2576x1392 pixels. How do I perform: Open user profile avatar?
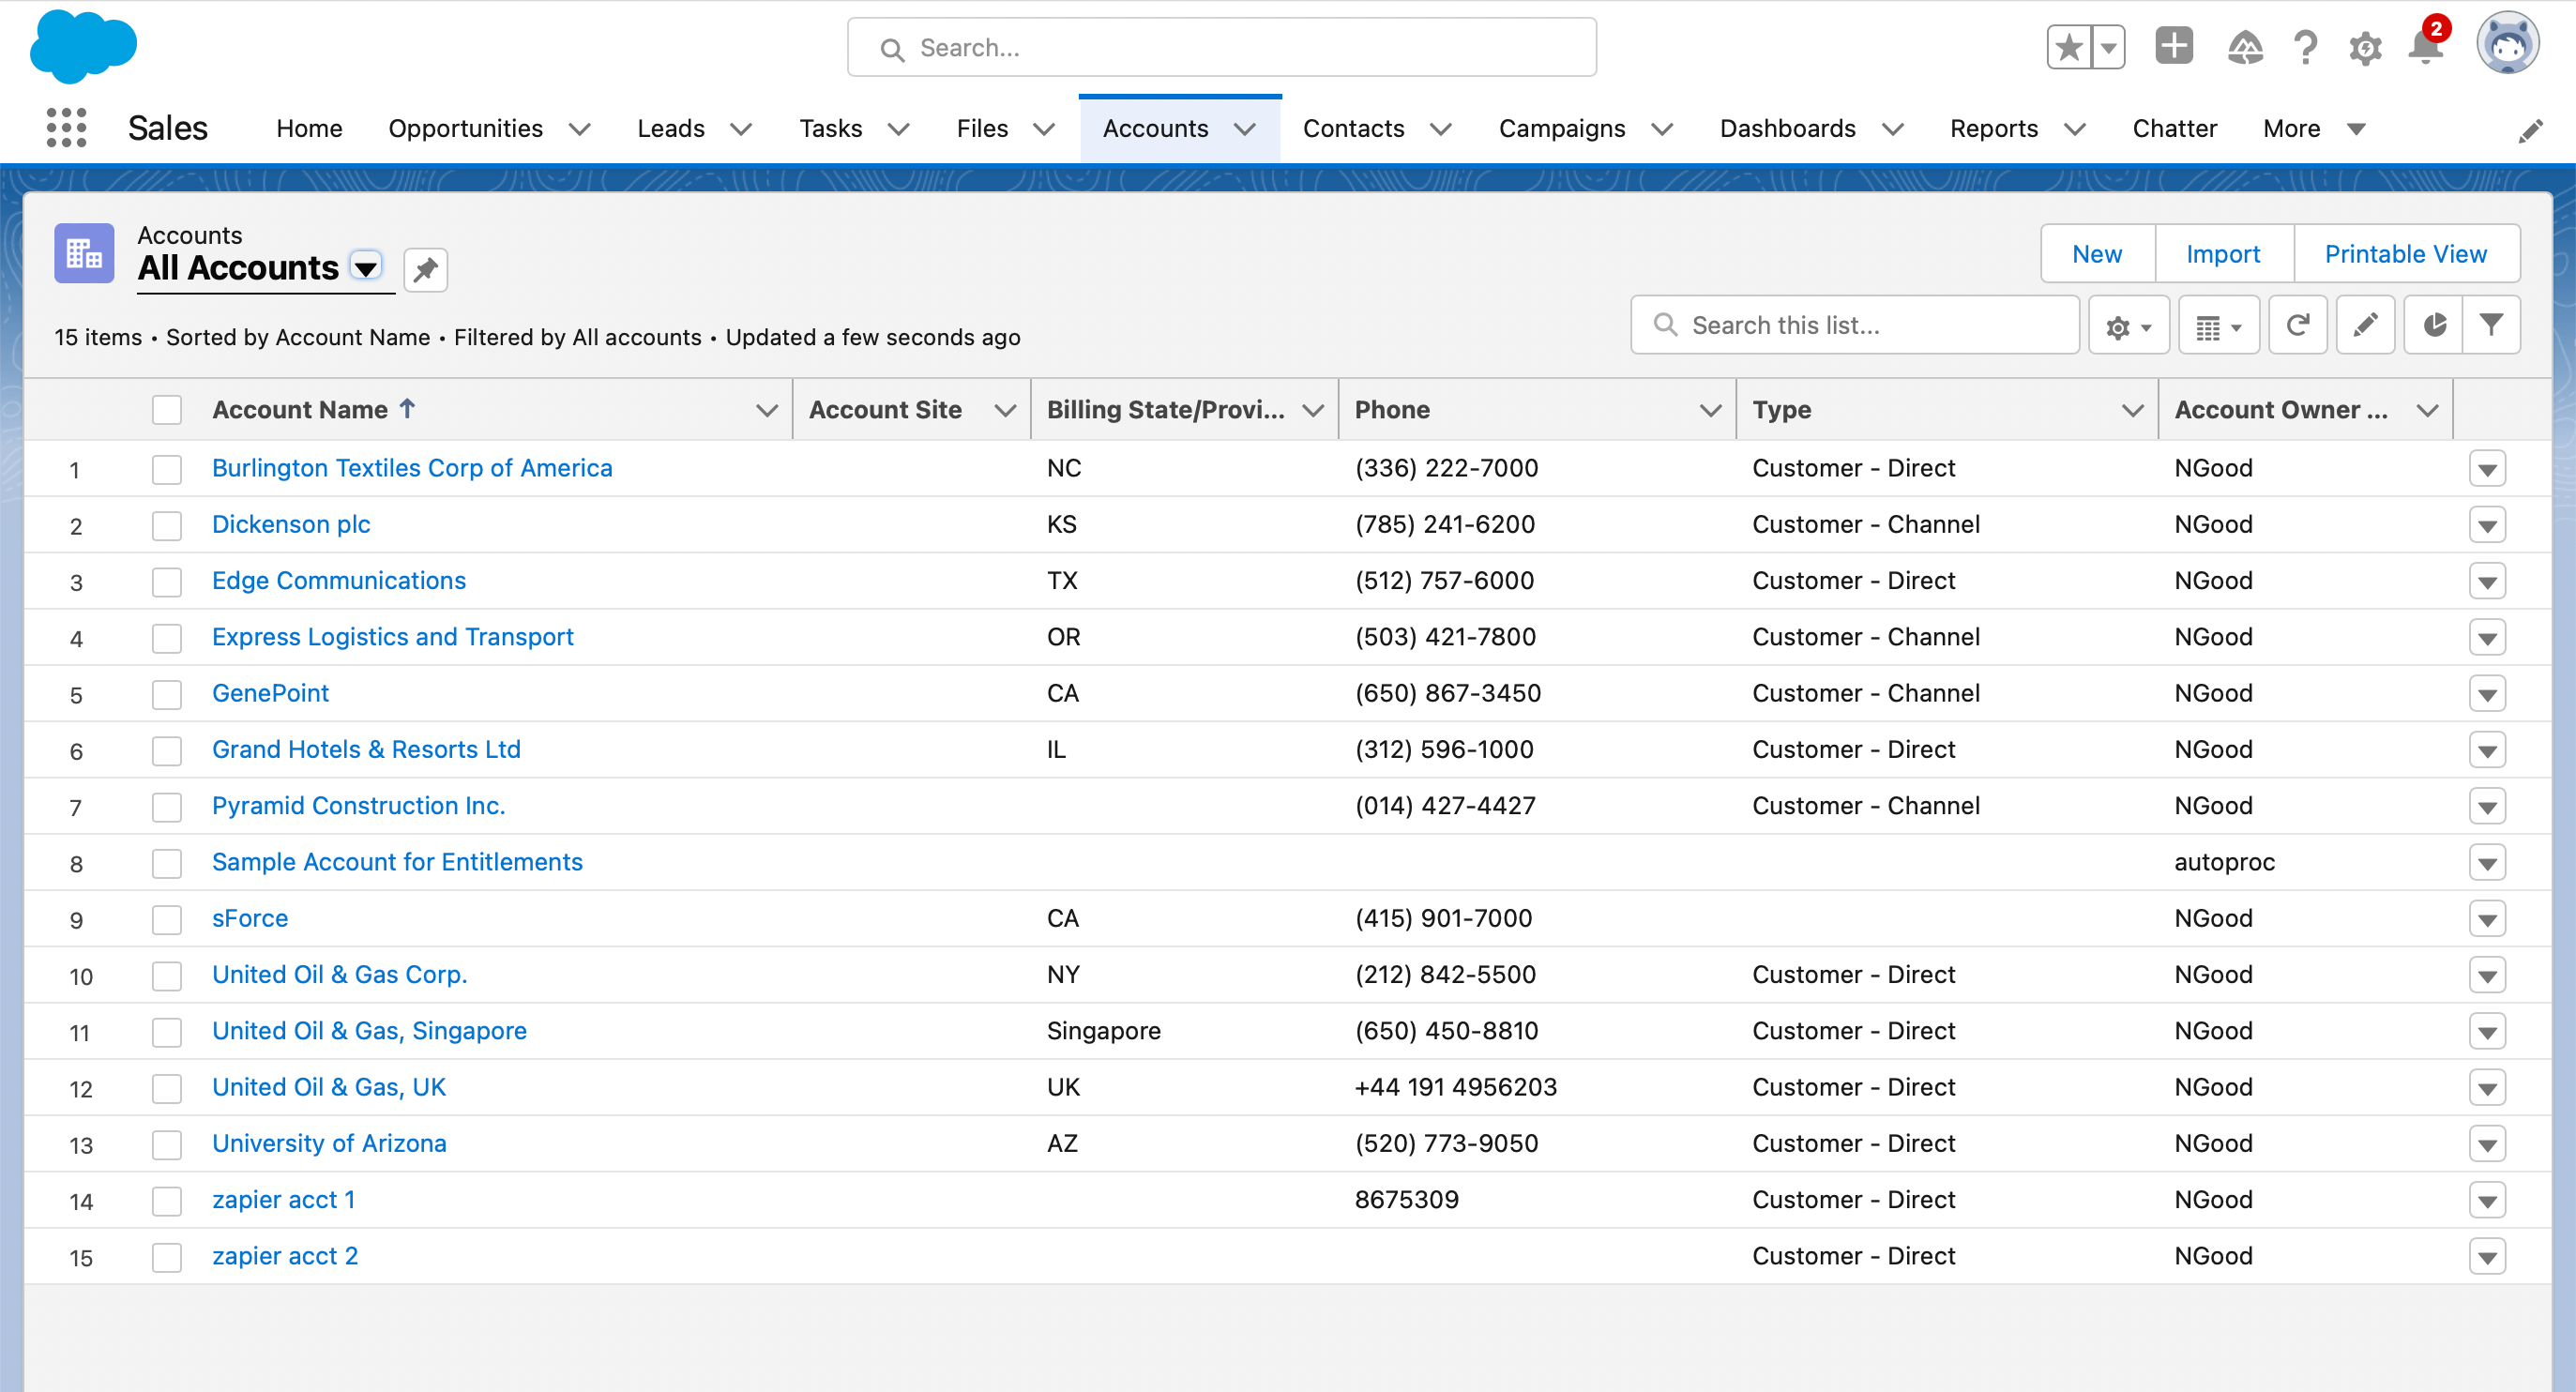[x=2507, y=44]
